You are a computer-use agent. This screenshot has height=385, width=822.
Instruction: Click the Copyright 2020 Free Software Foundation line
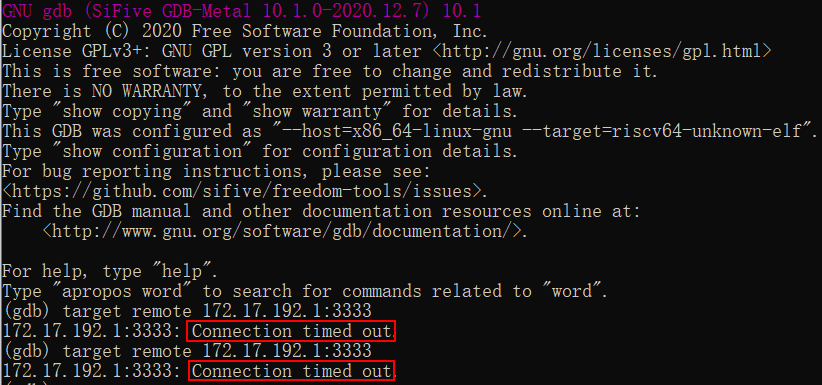click(245, 31)
